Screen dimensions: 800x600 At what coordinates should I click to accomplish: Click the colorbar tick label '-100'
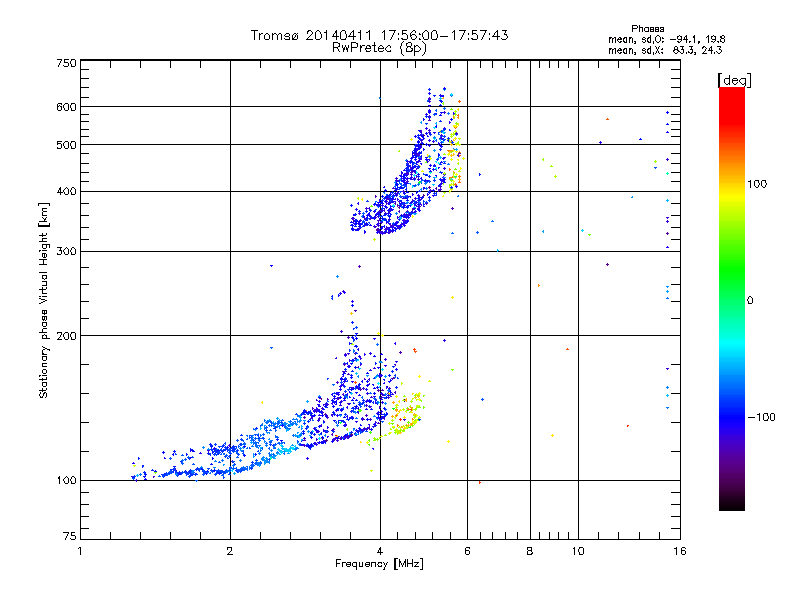tap(761, 417)
